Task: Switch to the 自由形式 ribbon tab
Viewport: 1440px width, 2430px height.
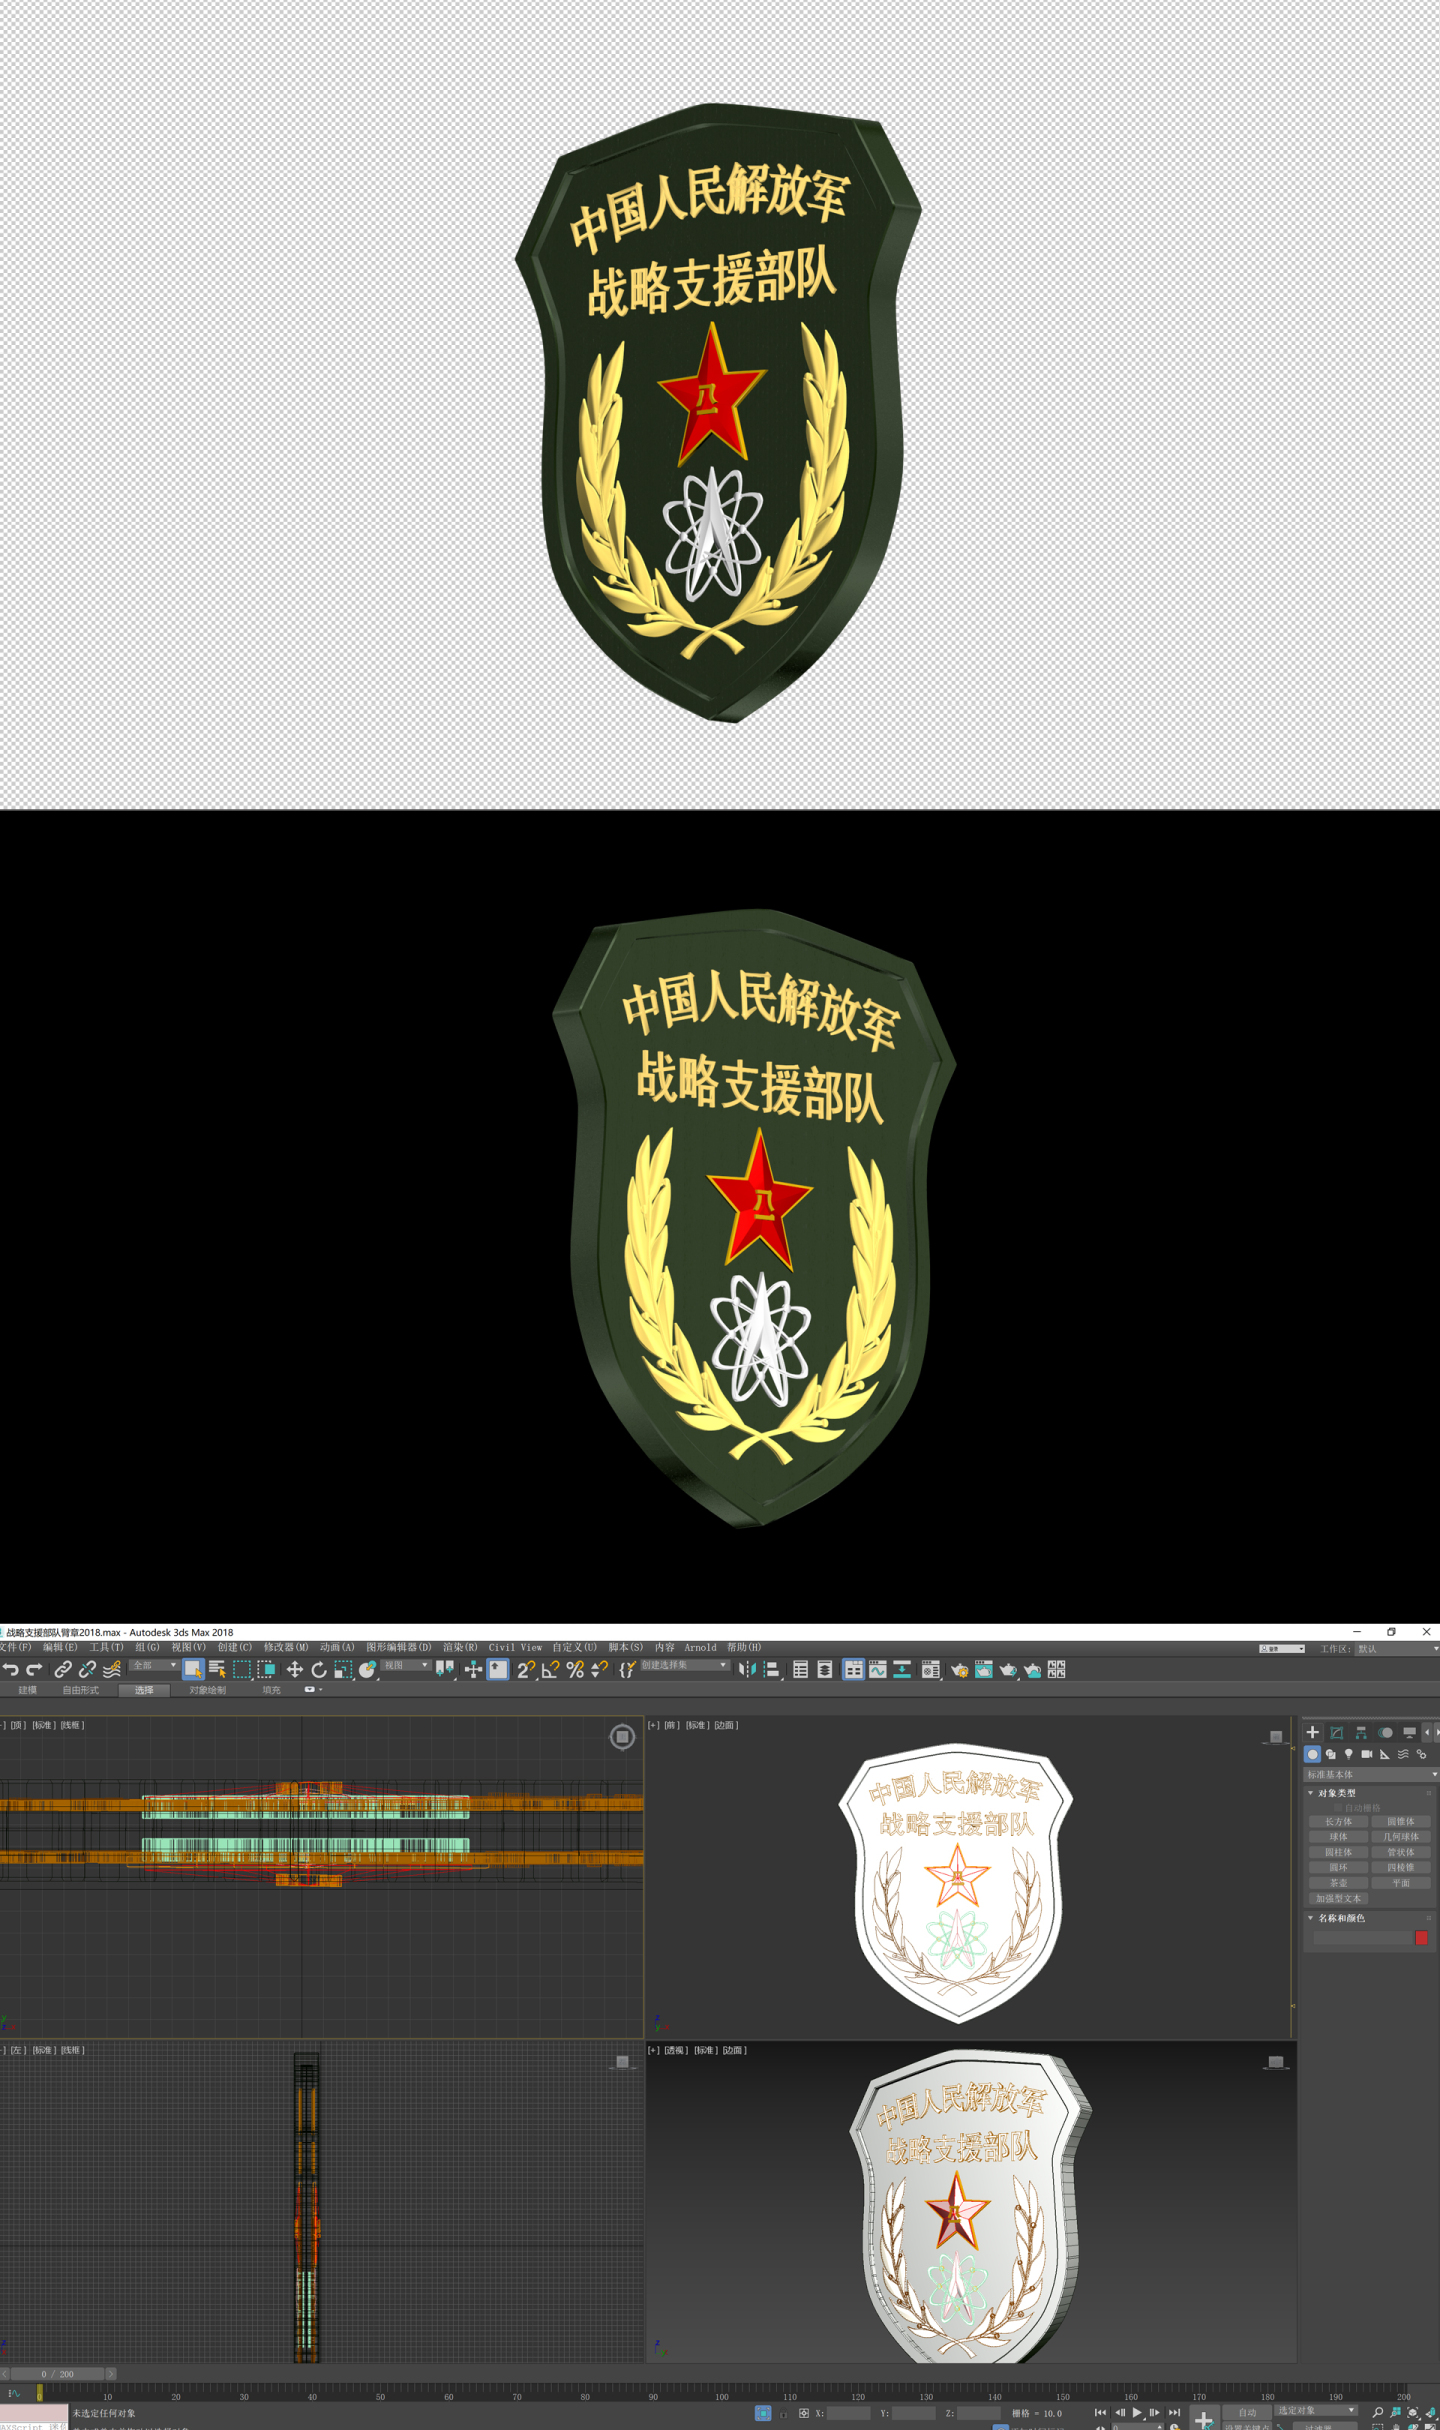Action: [81, 1690]
